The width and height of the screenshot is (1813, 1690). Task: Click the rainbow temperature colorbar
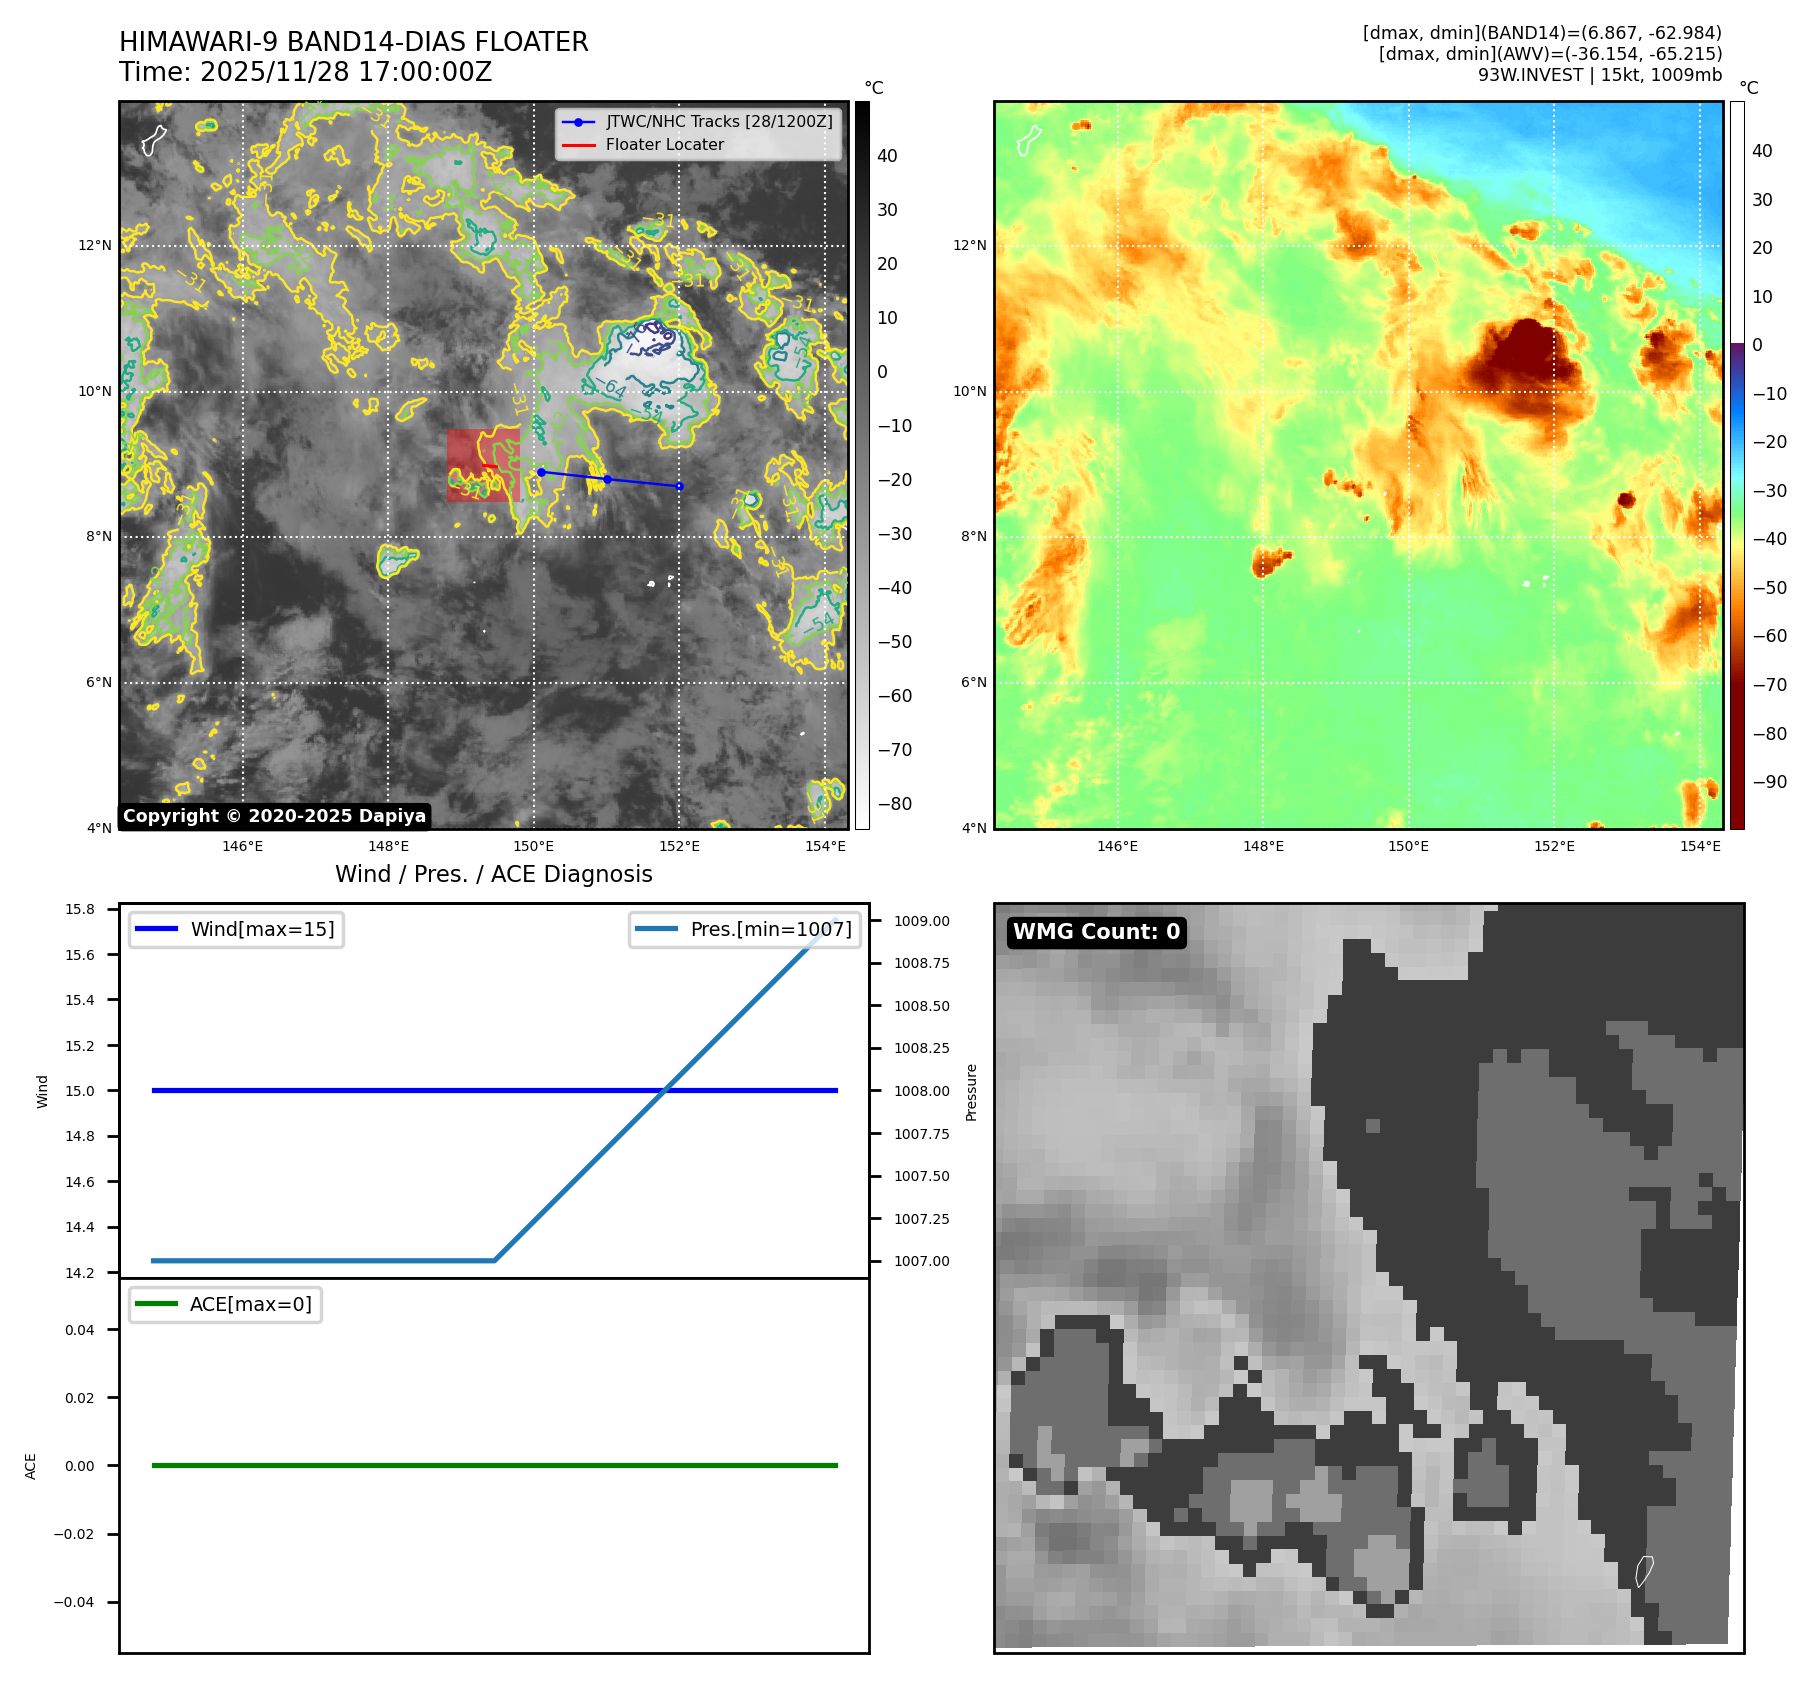click(x=1737, y=465)
